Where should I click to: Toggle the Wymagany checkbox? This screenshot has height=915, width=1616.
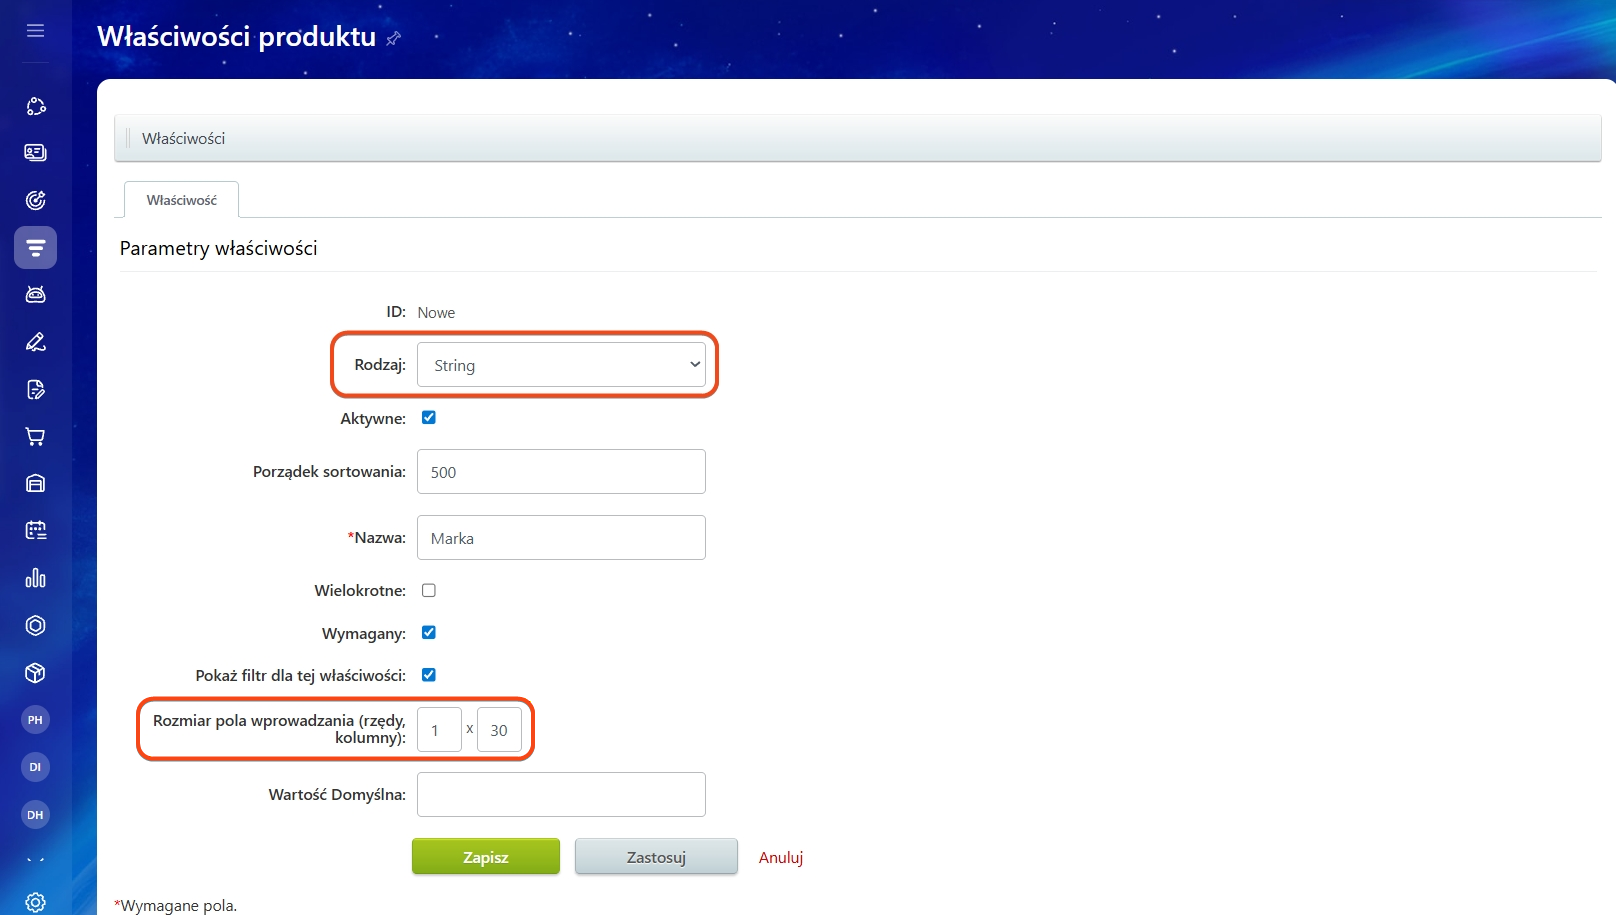coord(429,633)
